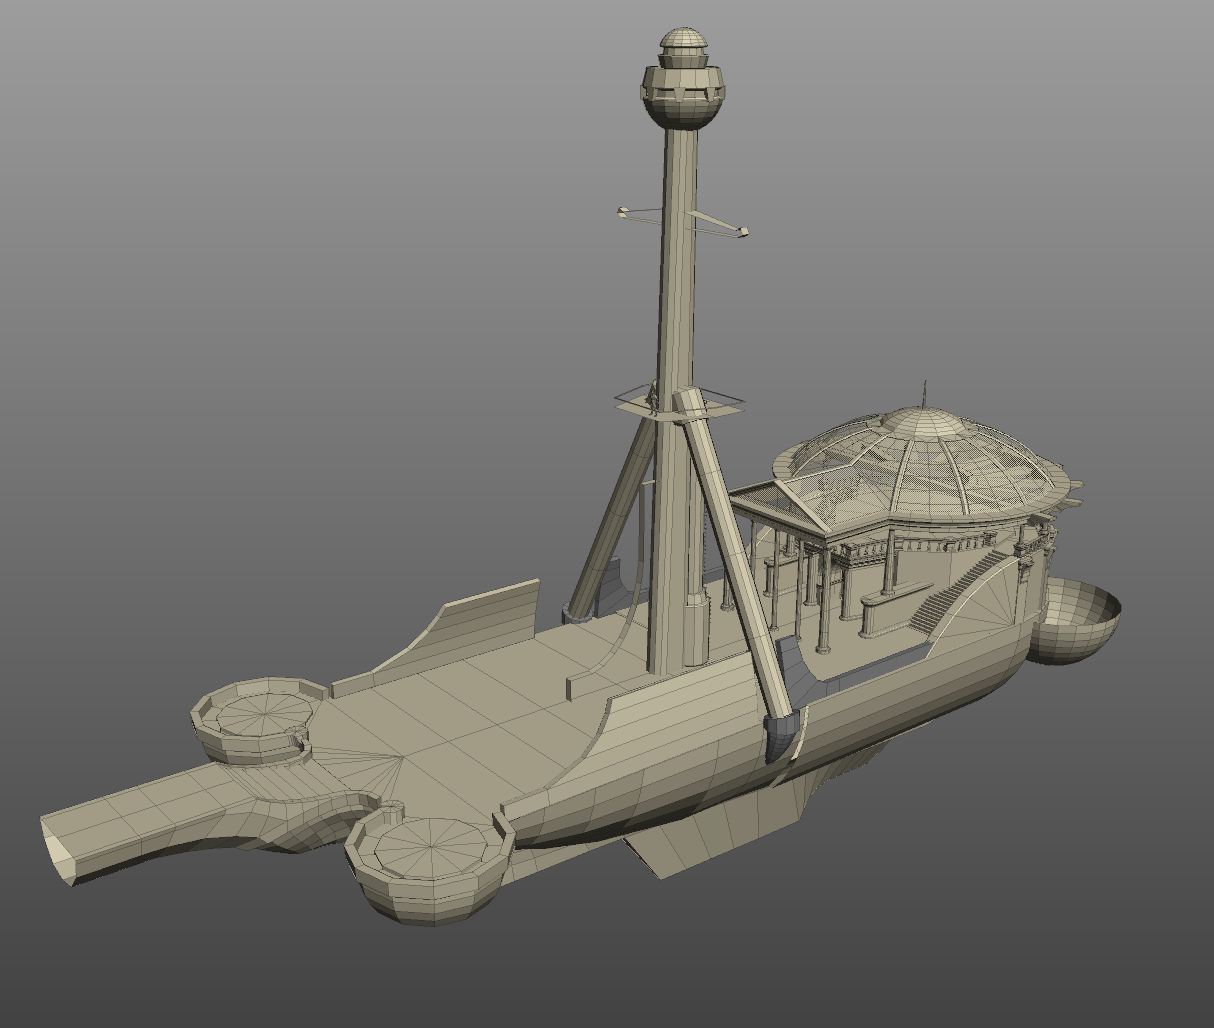Select the lookout platform on the mast

(680, 402)
